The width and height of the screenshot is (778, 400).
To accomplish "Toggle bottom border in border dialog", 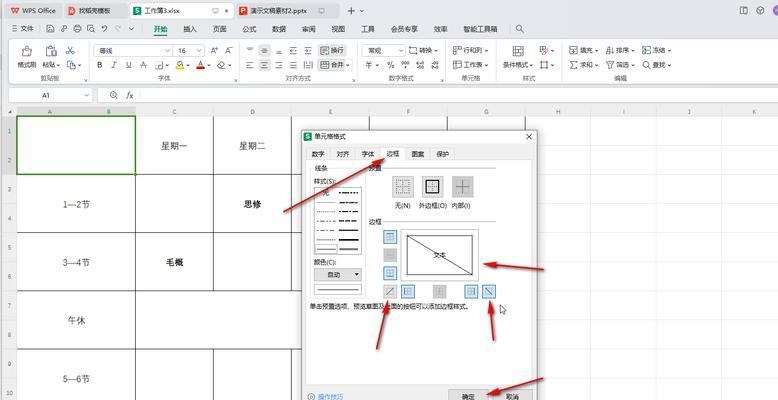I will [x=390, y=273].
